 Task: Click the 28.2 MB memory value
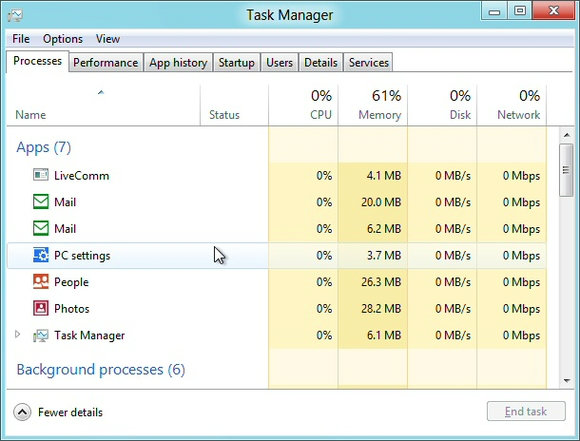(381, 309)
